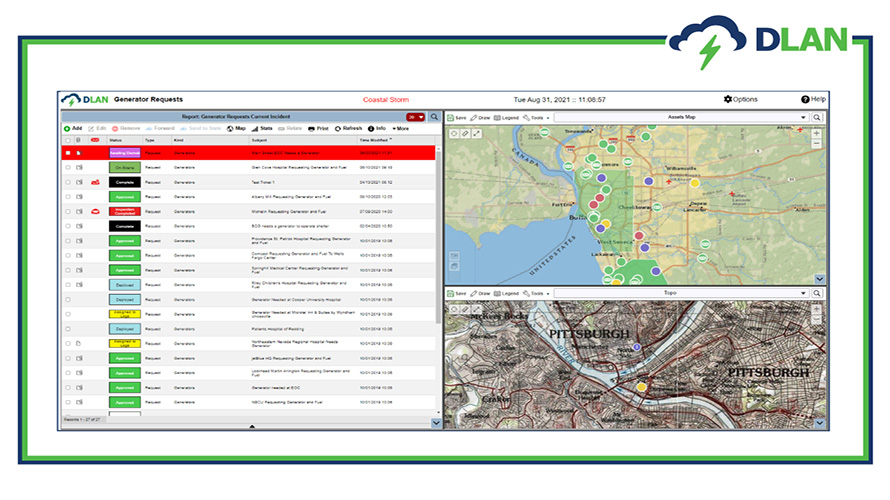The image size is (890, 500).
Task: Collapse the report panel with bottom chevron
Action: pos(436,423)
